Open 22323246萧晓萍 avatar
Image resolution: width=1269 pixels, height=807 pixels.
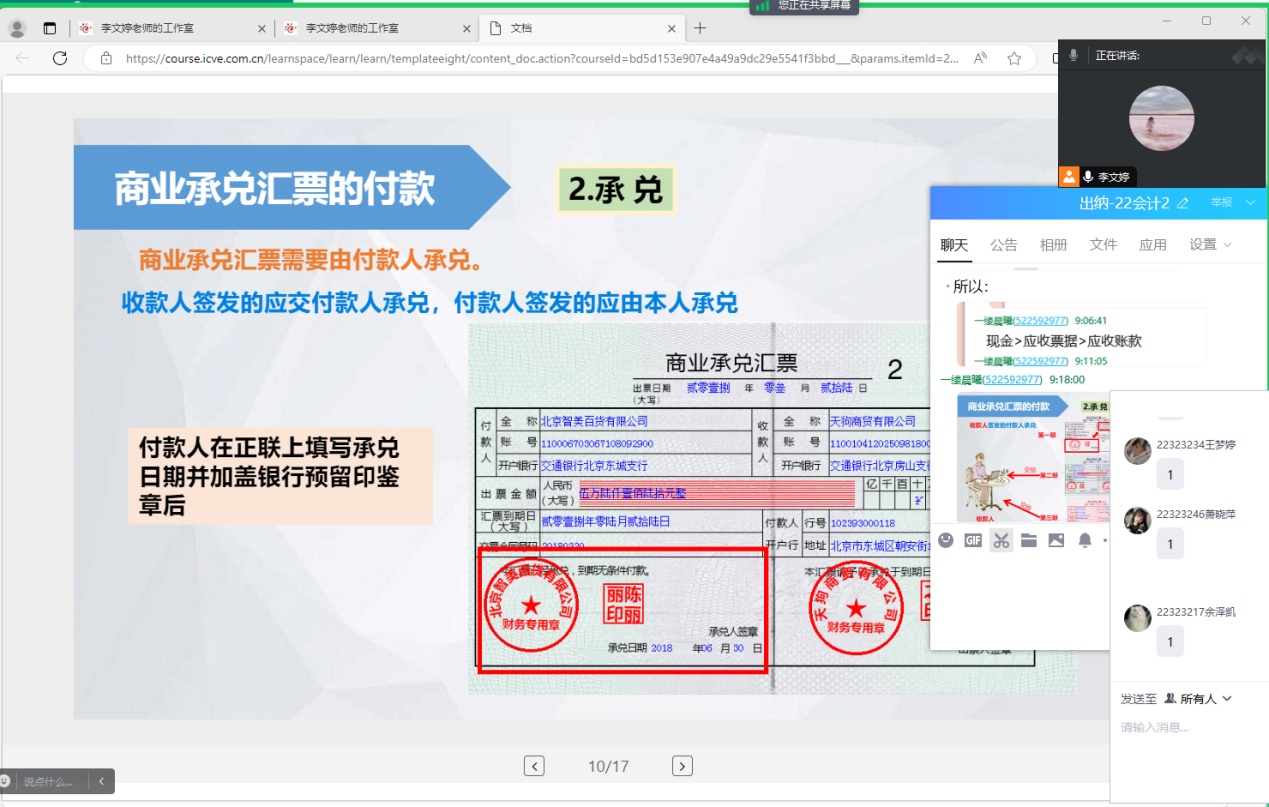[1138, 520]
